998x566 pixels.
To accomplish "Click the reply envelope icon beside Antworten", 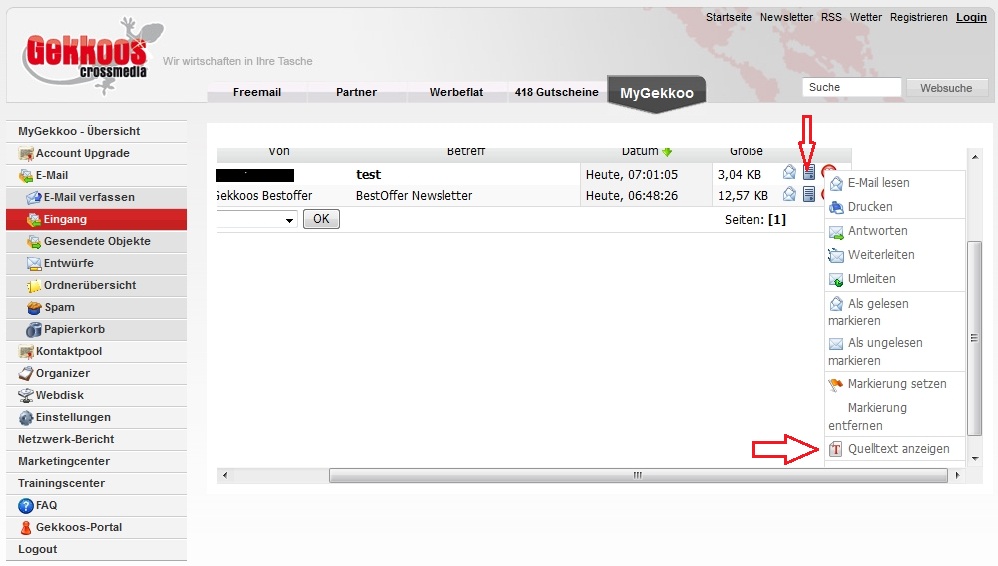I will (836, 232).
